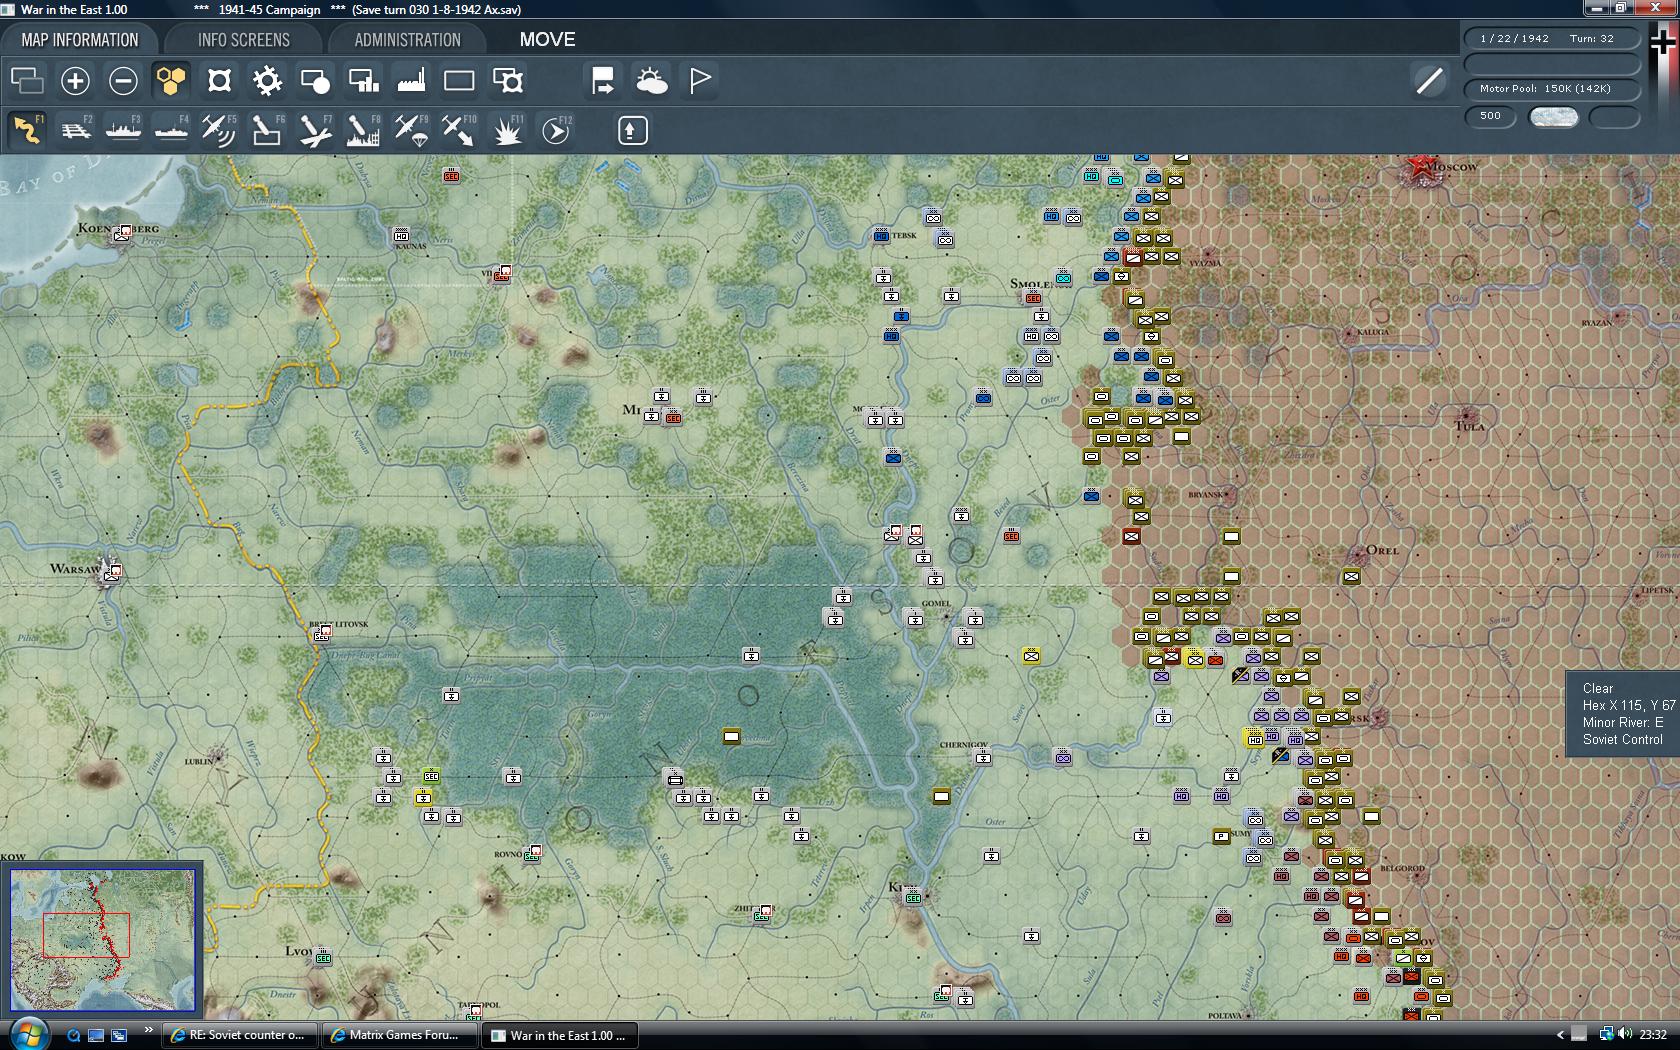The width and height of the screenshot is (1680, 1050).
Task: Click the show desktop quick launch icon
Action: pos(96,1035)
